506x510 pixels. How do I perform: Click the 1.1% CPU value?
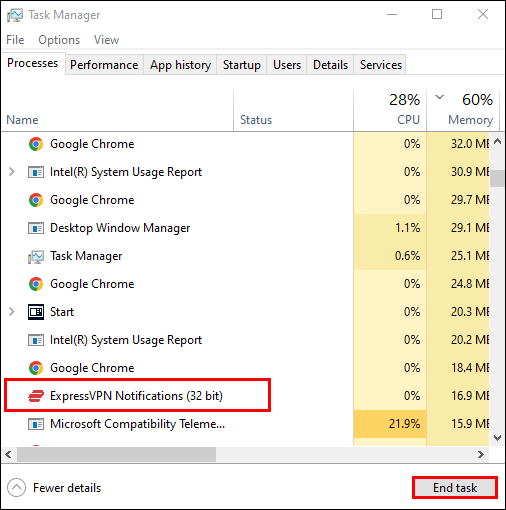click(x=407, y=228)
